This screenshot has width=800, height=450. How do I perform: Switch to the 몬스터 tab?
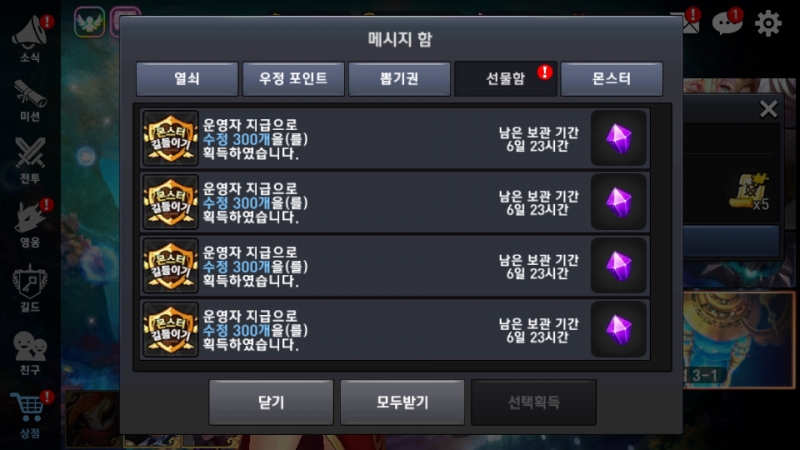click(x=612, y=79)
